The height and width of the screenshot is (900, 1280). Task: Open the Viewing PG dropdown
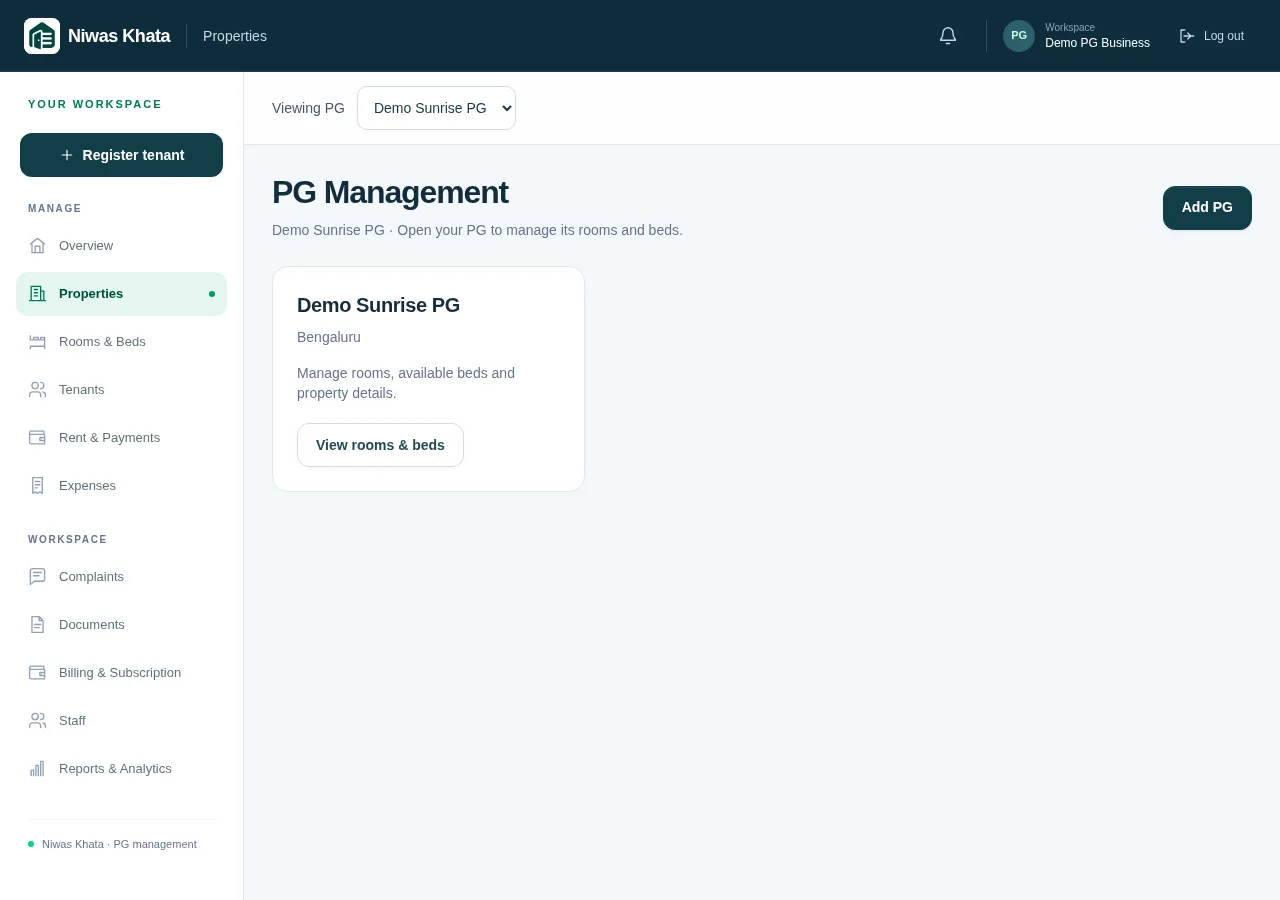tap(436, 108)
